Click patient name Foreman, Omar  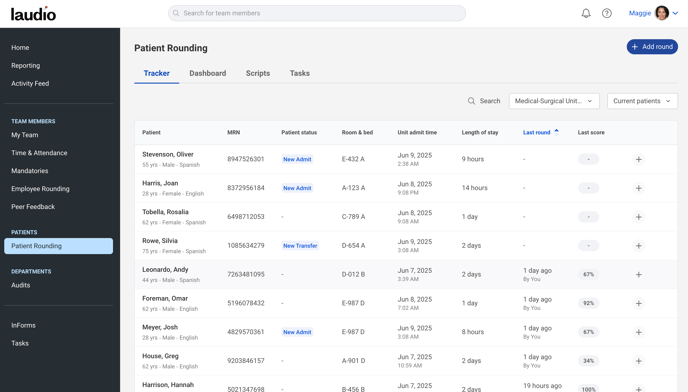point(165,298)
